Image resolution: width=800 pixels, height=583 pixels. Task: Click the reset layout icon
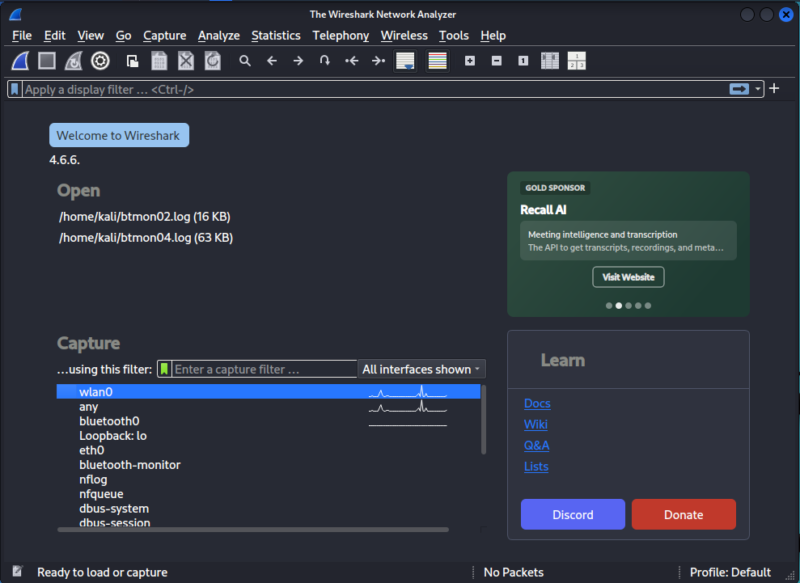577,61
